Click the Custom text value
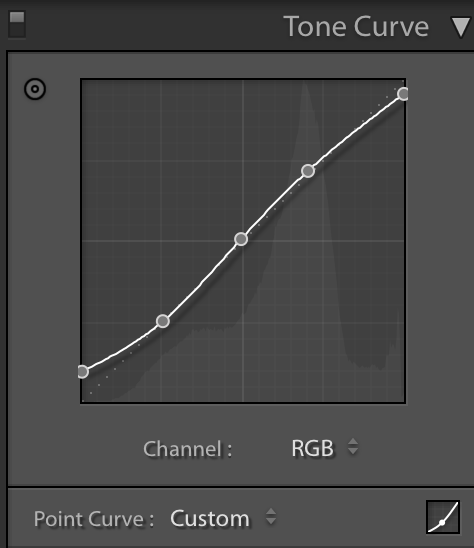 tap(210, 519)
